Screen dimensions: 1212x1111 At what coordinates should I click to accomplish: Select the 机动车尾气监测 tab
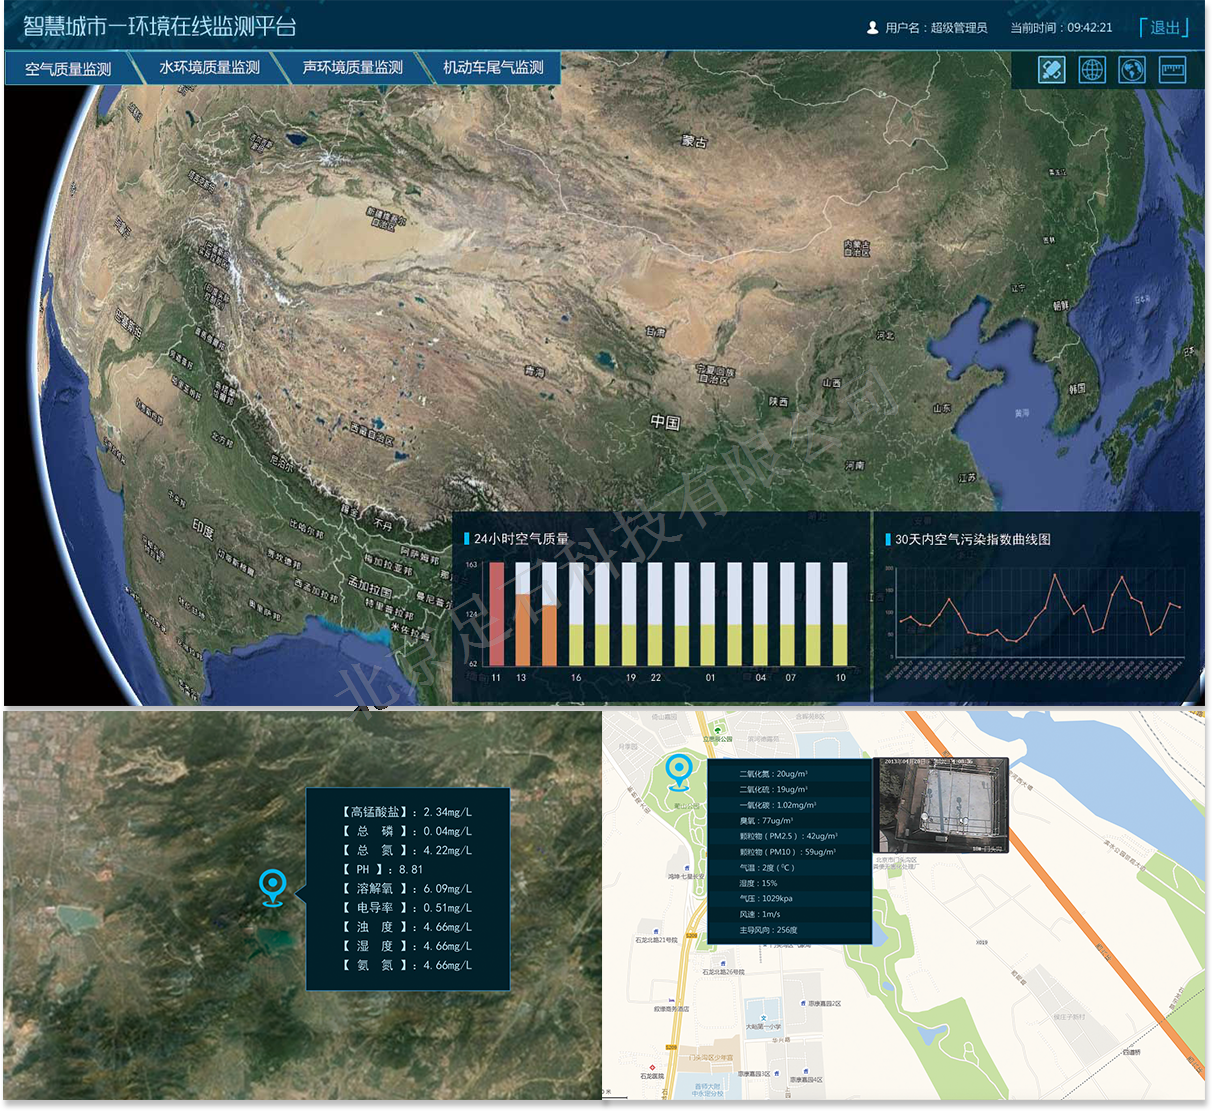(x=493, y=68)
